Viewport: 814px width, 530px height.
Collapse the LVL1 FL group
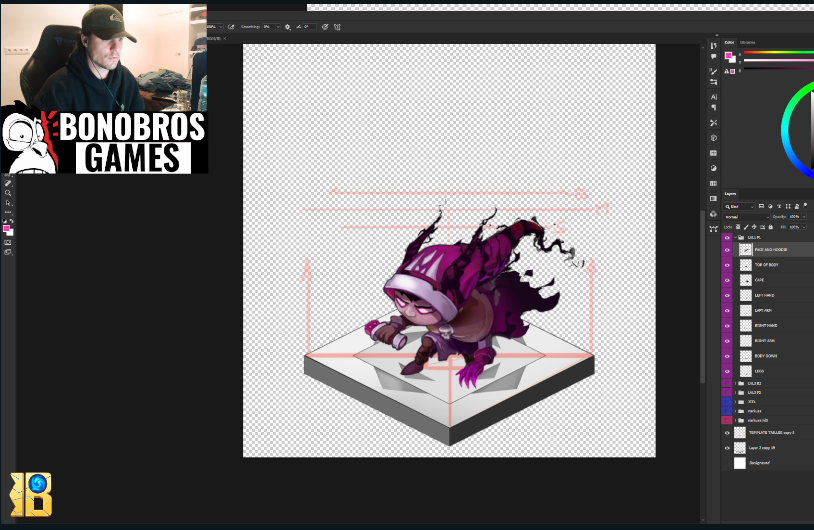pos(735,237)
